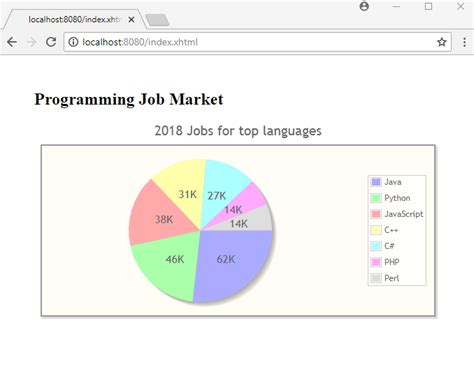474x378 pixels.
Task: Select the localhost:8080/index.xhtml tab
Action: [74, 19]
